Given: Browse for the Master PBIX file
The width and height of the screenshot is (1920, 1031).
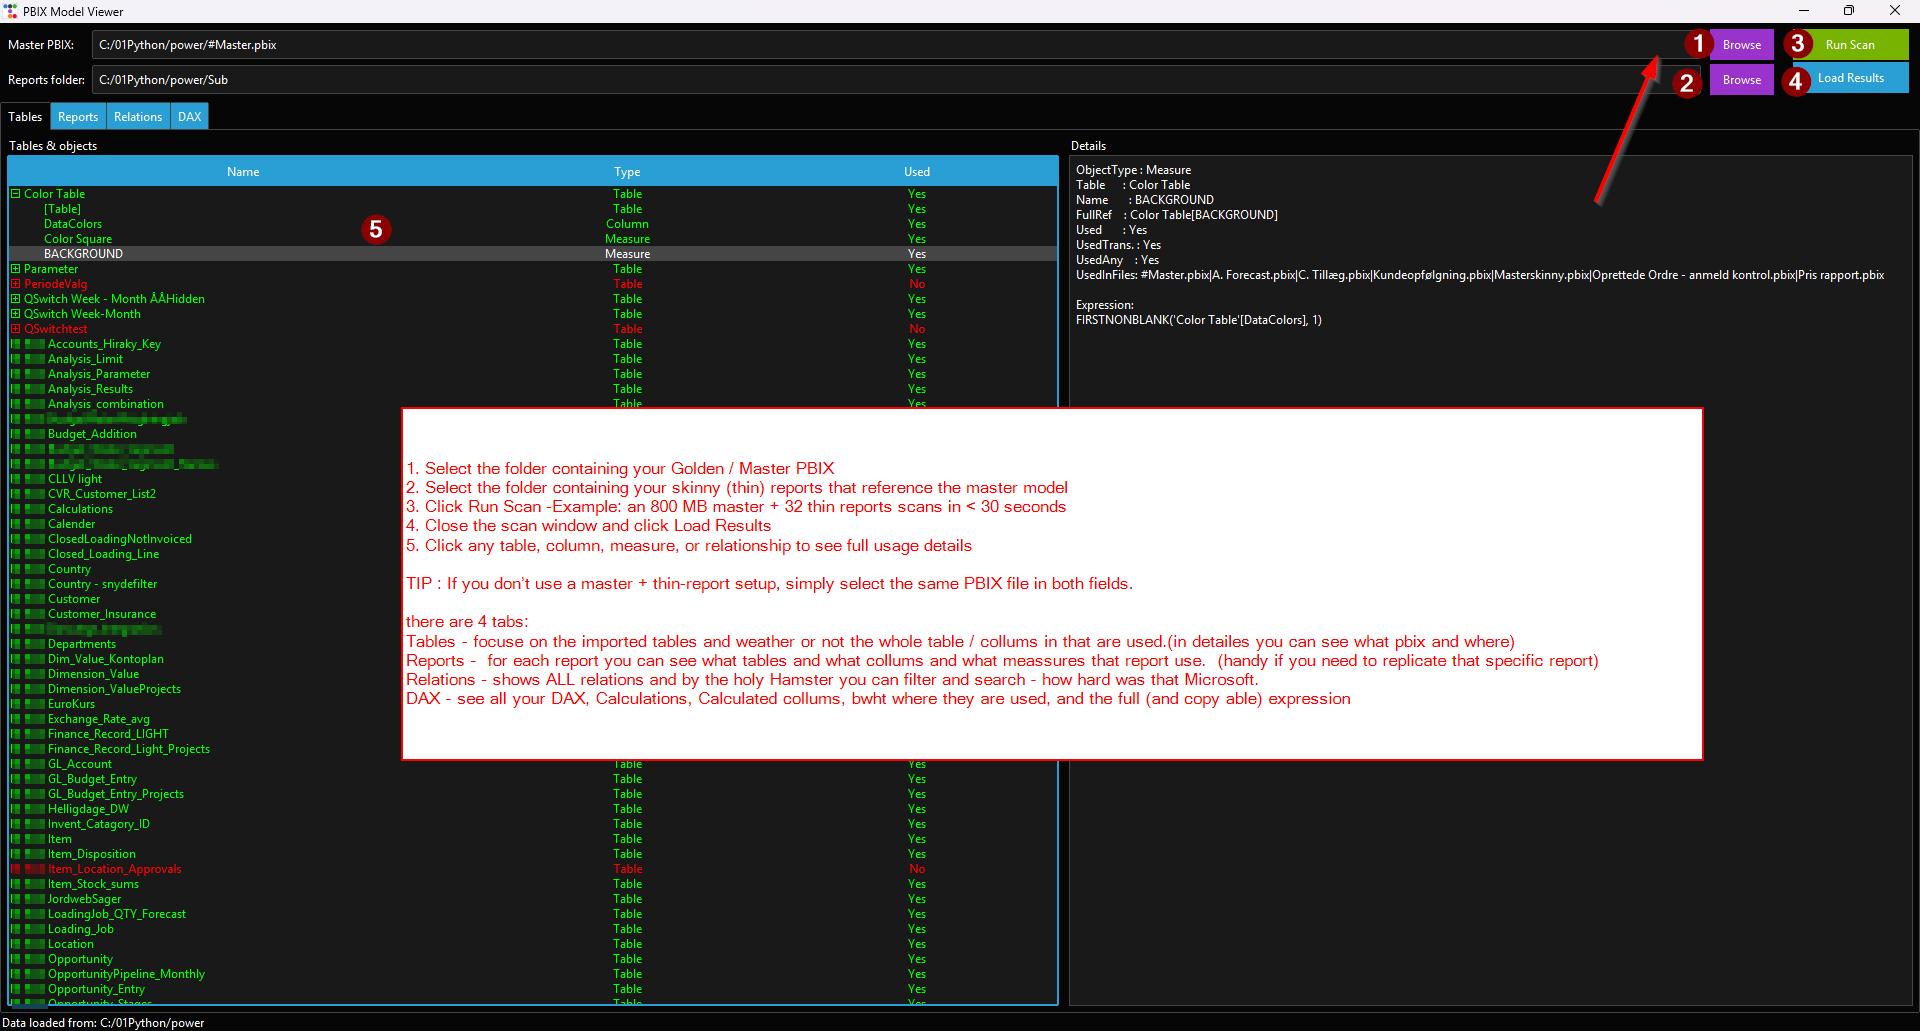Looking at the screenshot, I should click(x=1741, y=45).
